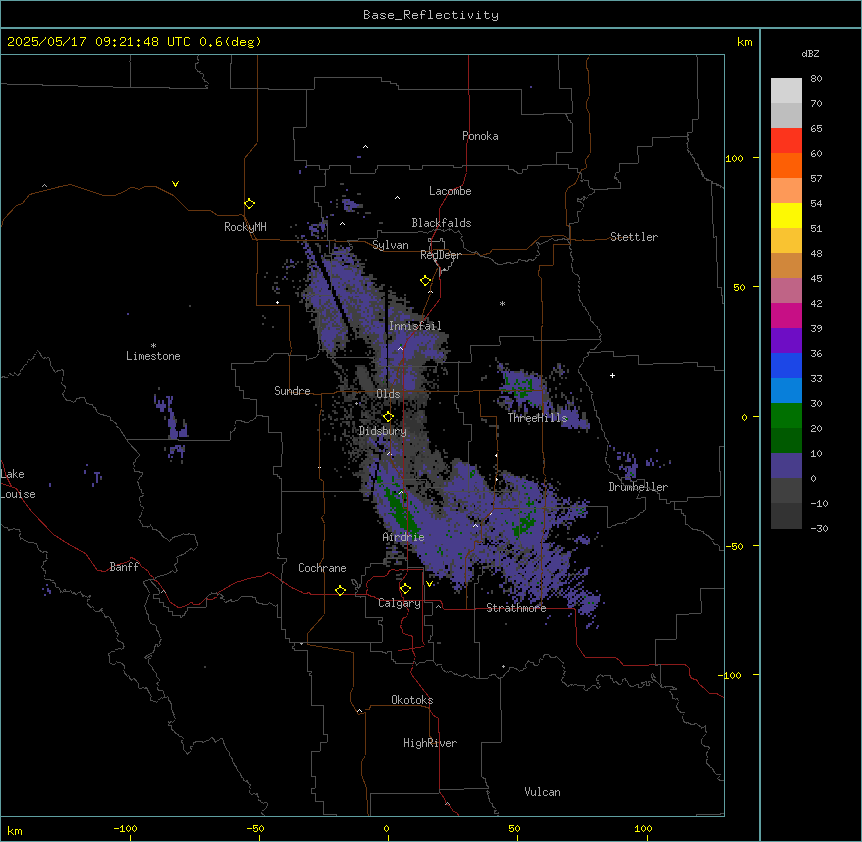Click the yellow diamond marker south of RedDeer
This screenshot has height=842, width=862.
(425, 280)
